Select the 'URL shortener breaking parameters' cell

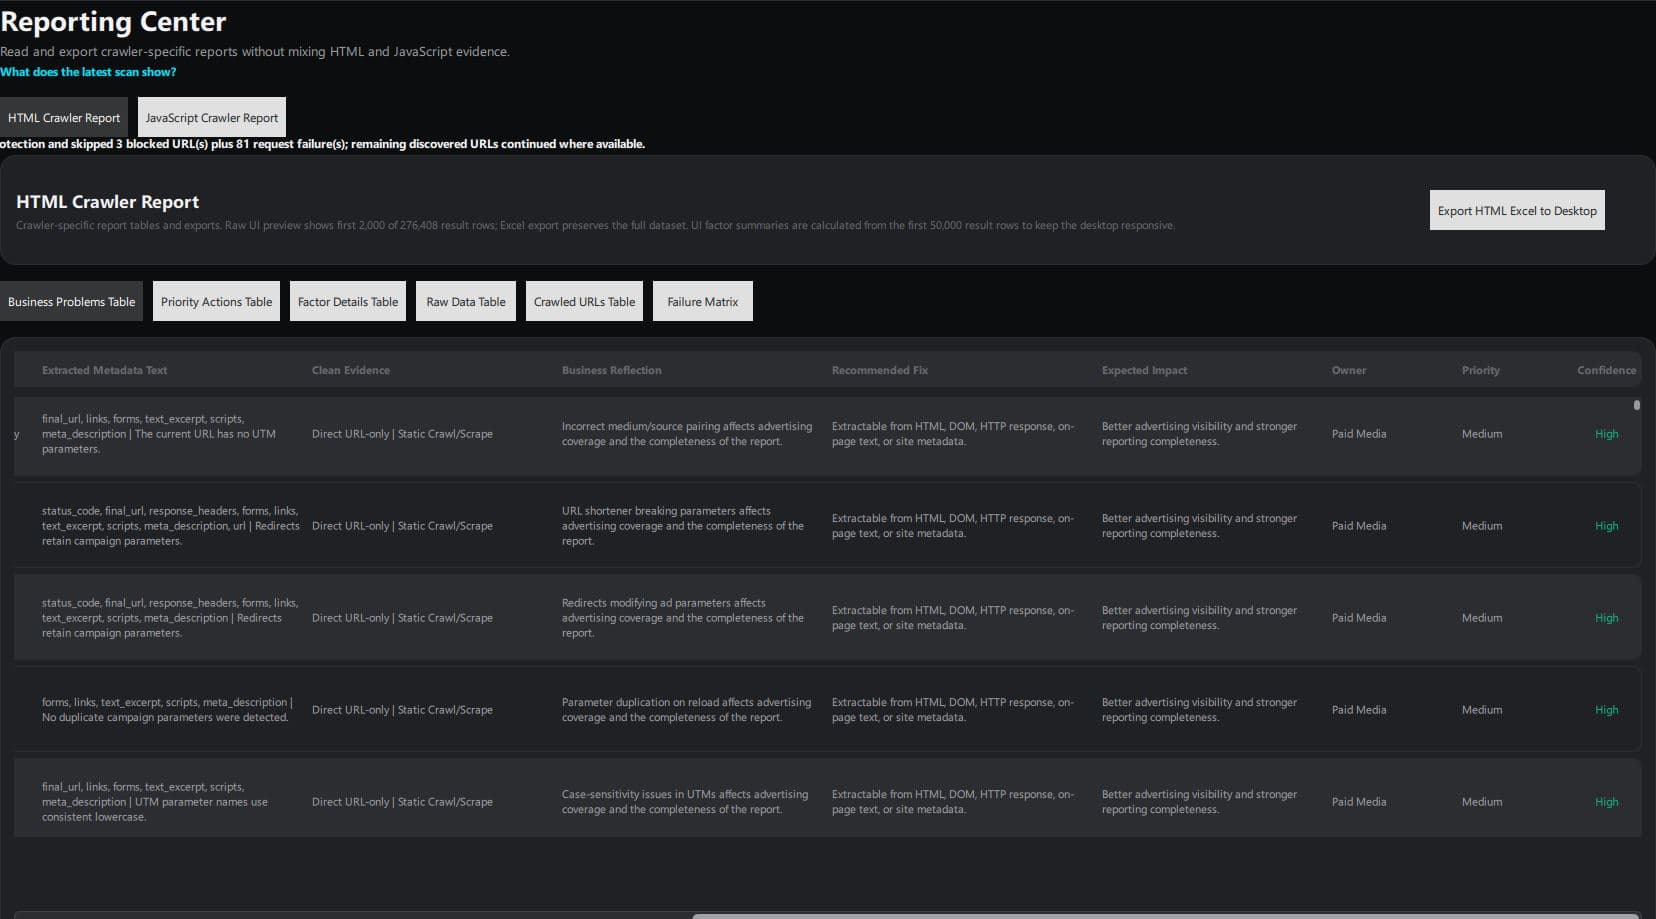683,526
